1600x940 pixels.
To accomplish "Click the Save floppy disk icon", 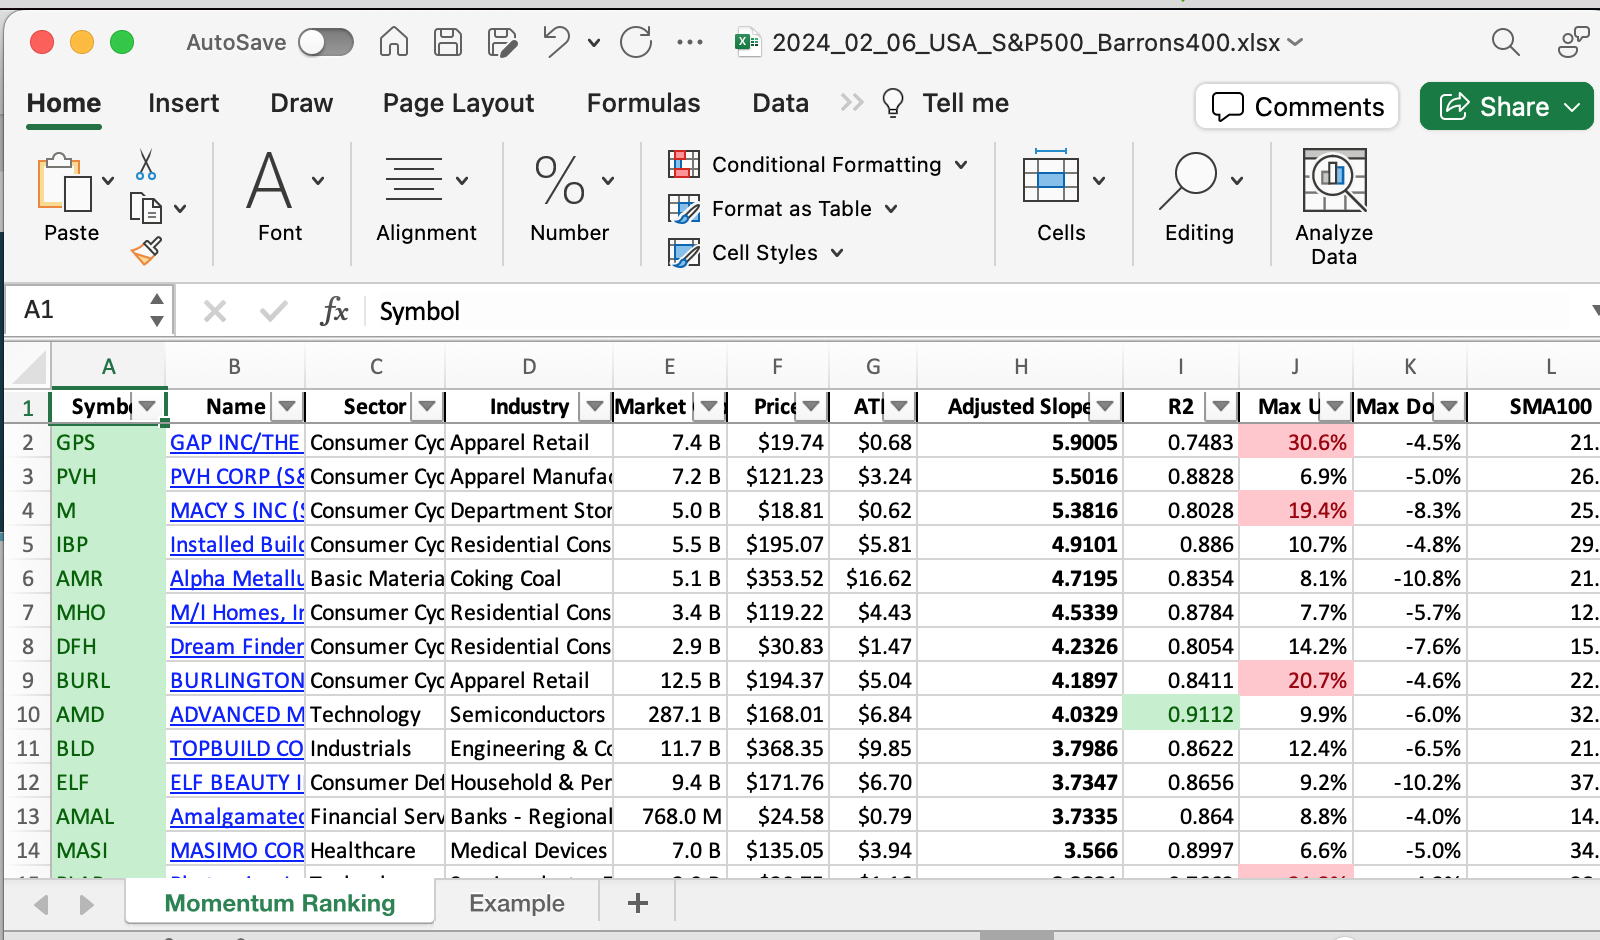I will pos(448,42).
